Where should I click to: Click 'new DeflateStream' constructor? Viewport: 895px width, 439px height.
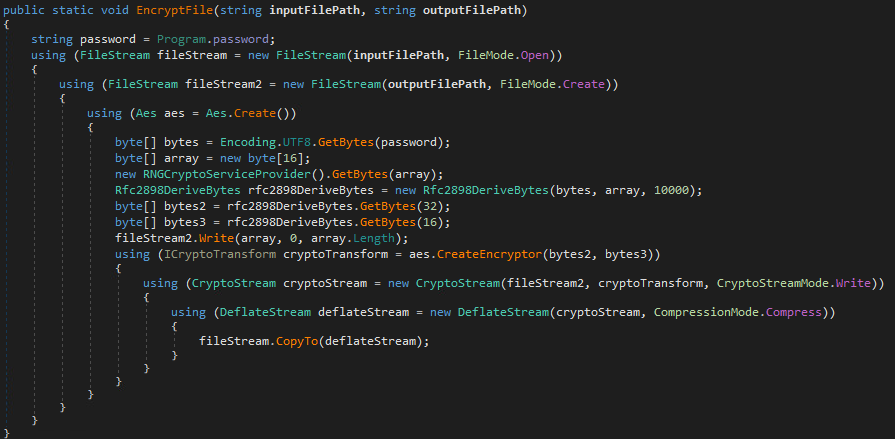coord(490,312)
